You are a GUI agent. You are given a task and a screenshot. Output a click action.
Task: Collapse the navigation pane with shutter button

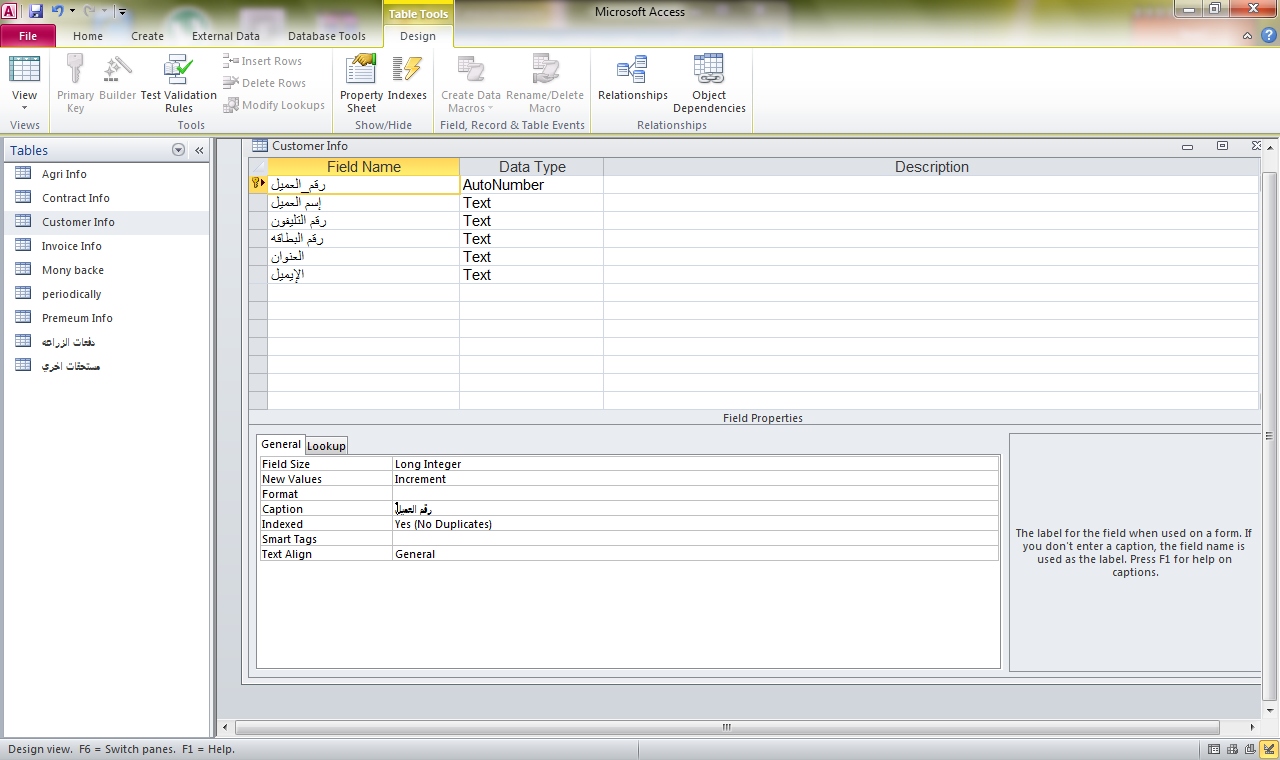(199, 150)
